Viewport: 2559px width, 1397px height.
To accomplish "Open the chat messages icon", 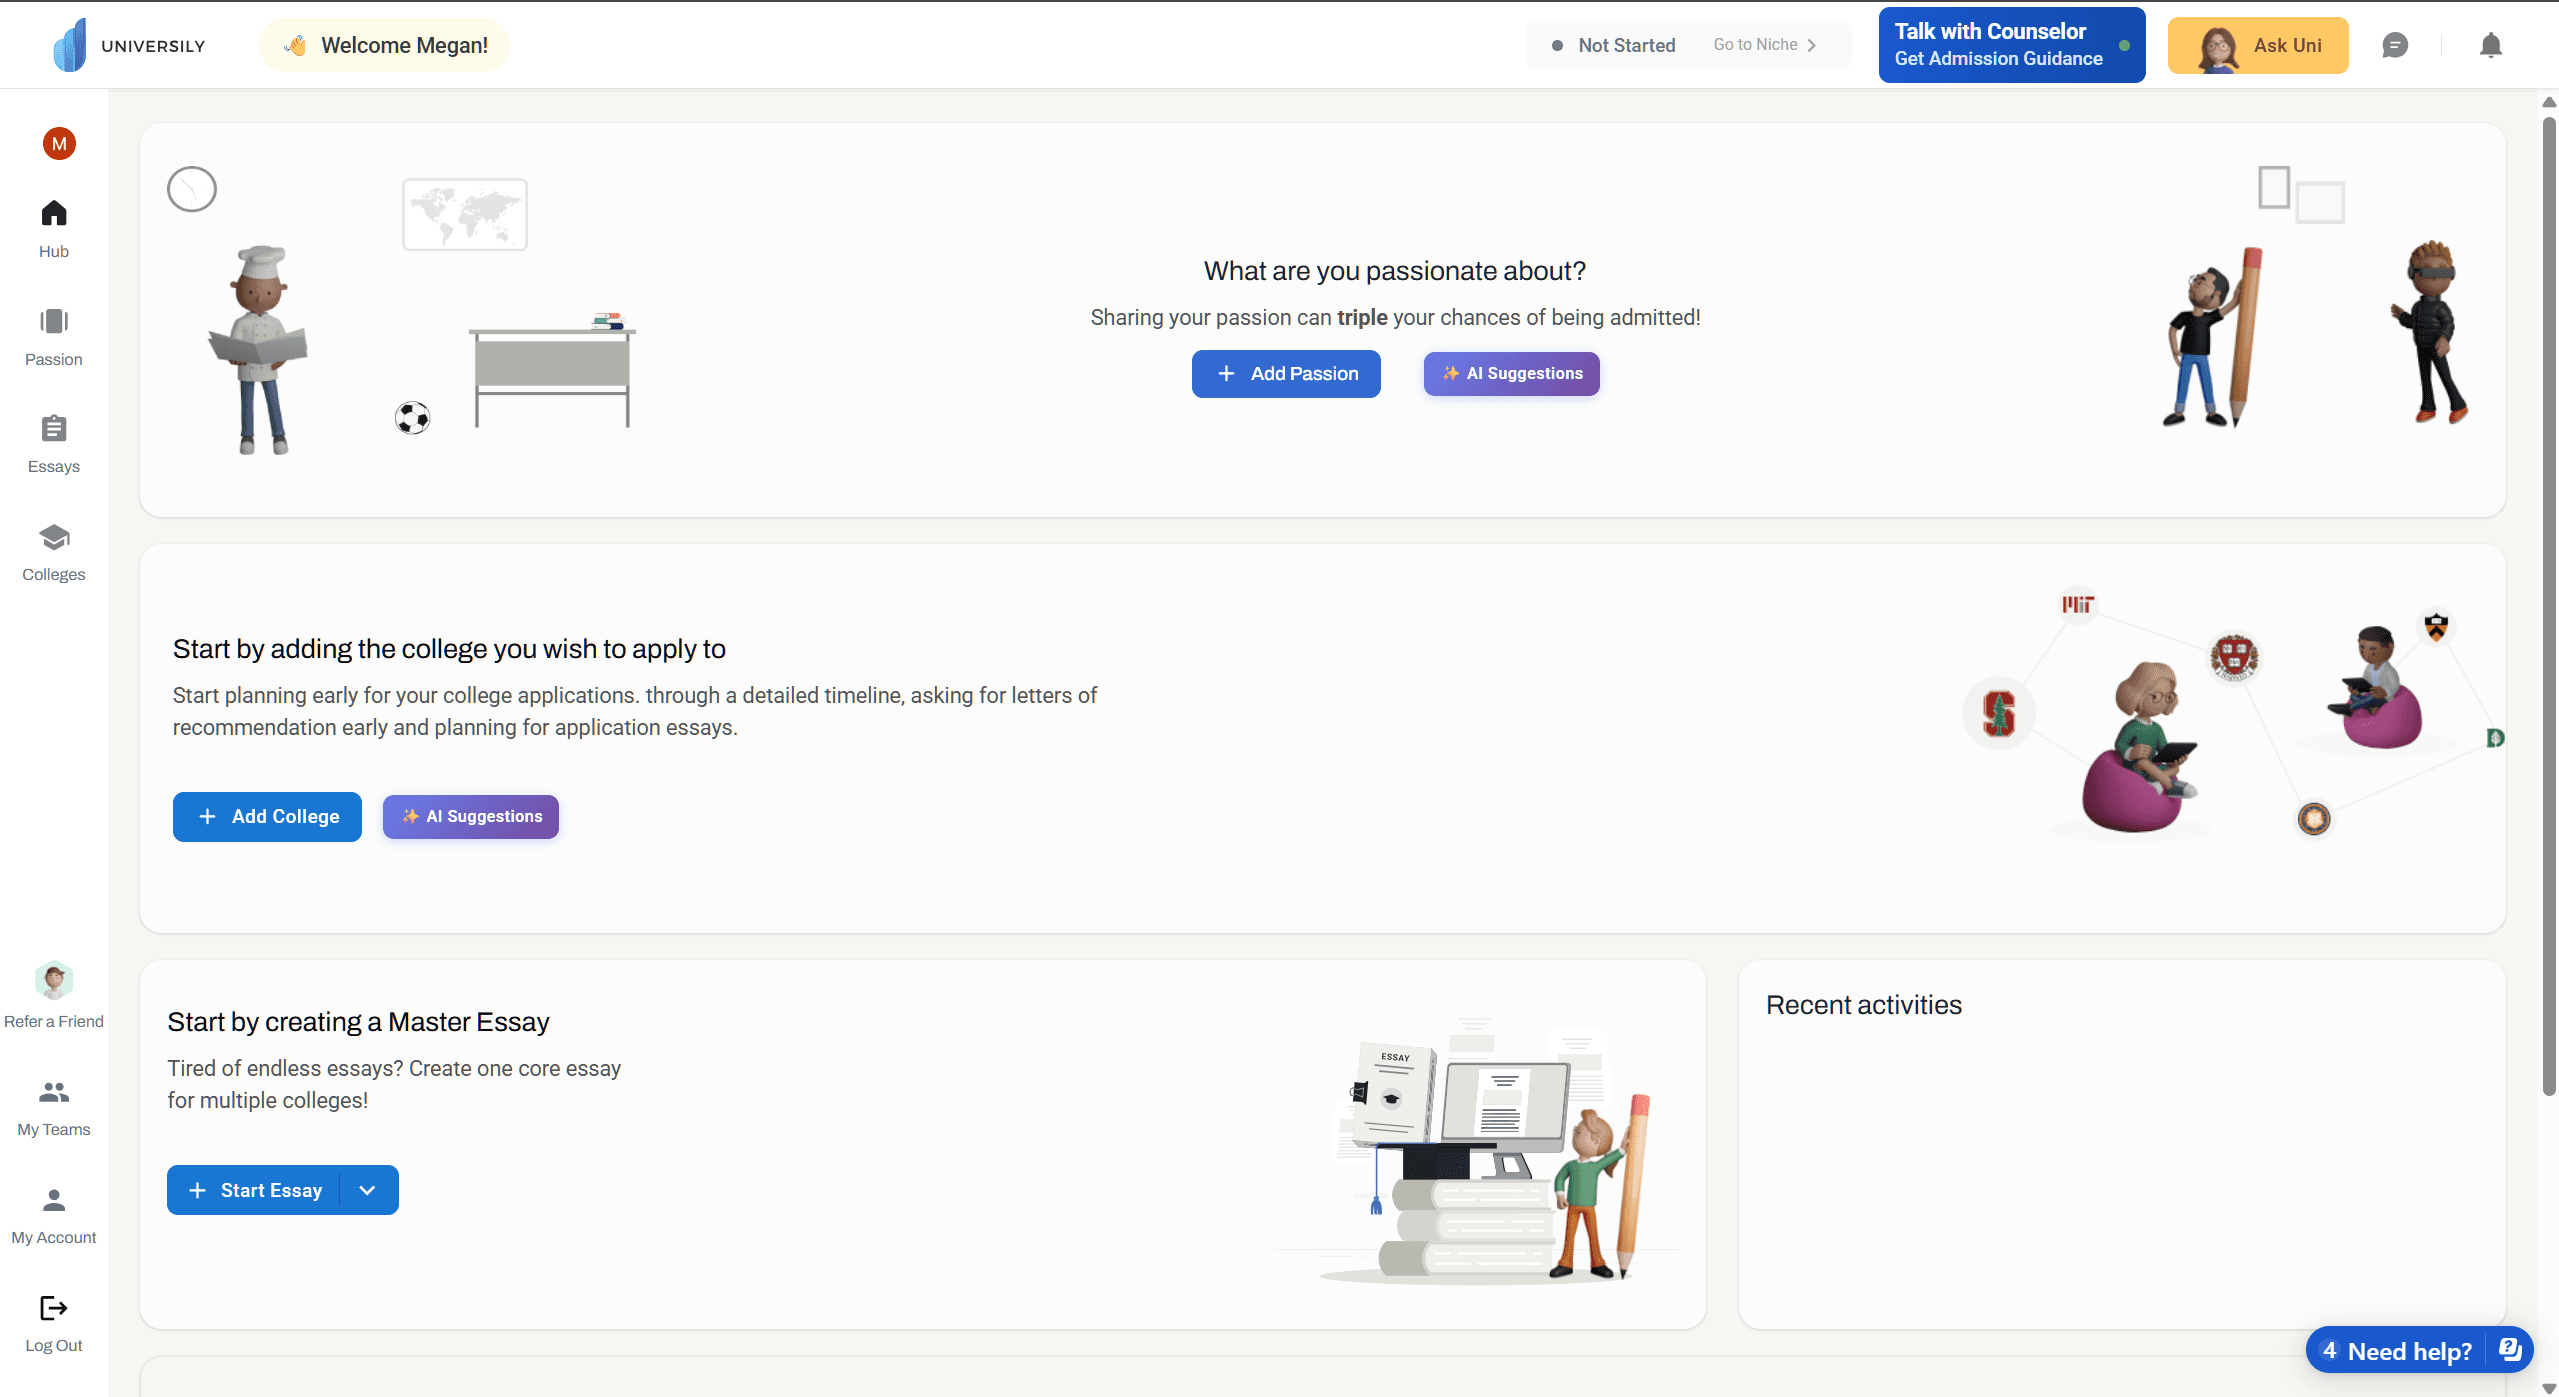I will (x=2395, y=46).
